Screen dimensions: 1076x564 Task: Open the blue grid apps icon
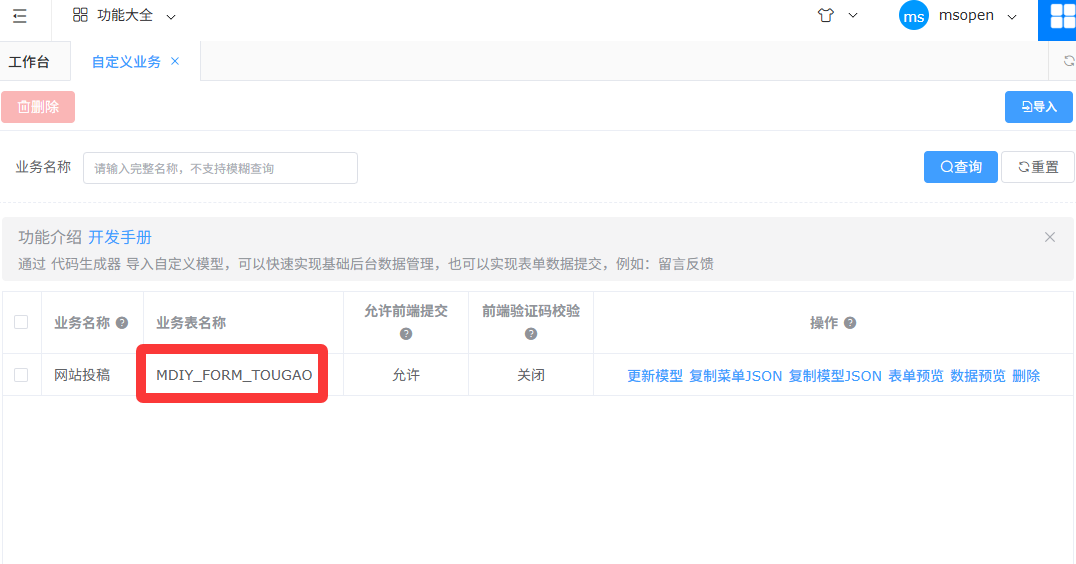point(1062,16)
